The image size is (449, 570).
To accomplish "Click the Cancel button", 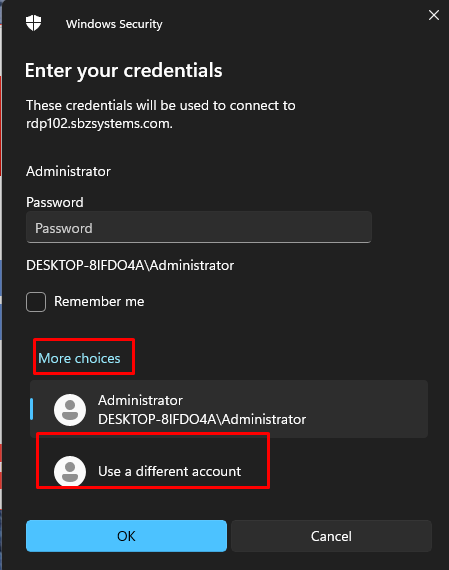I will 331,536.
